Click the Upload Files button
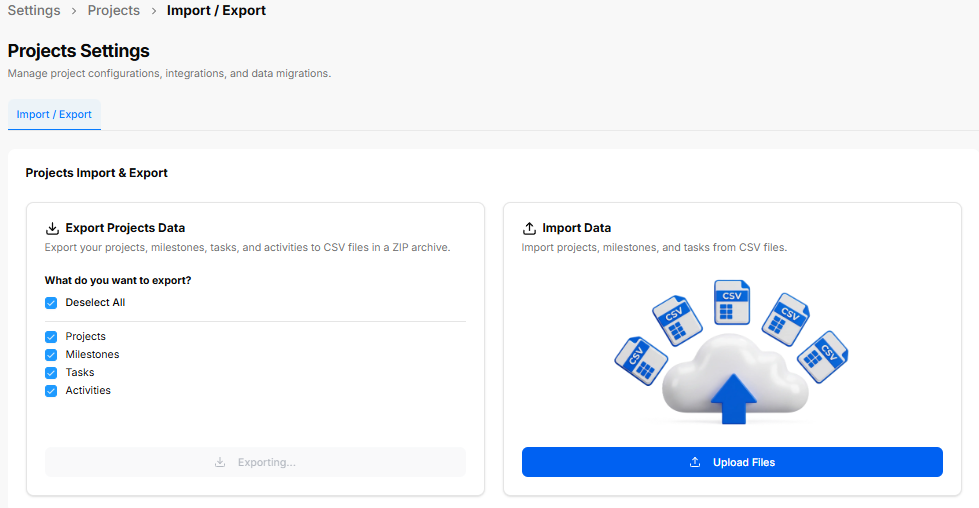 point(732,462)
